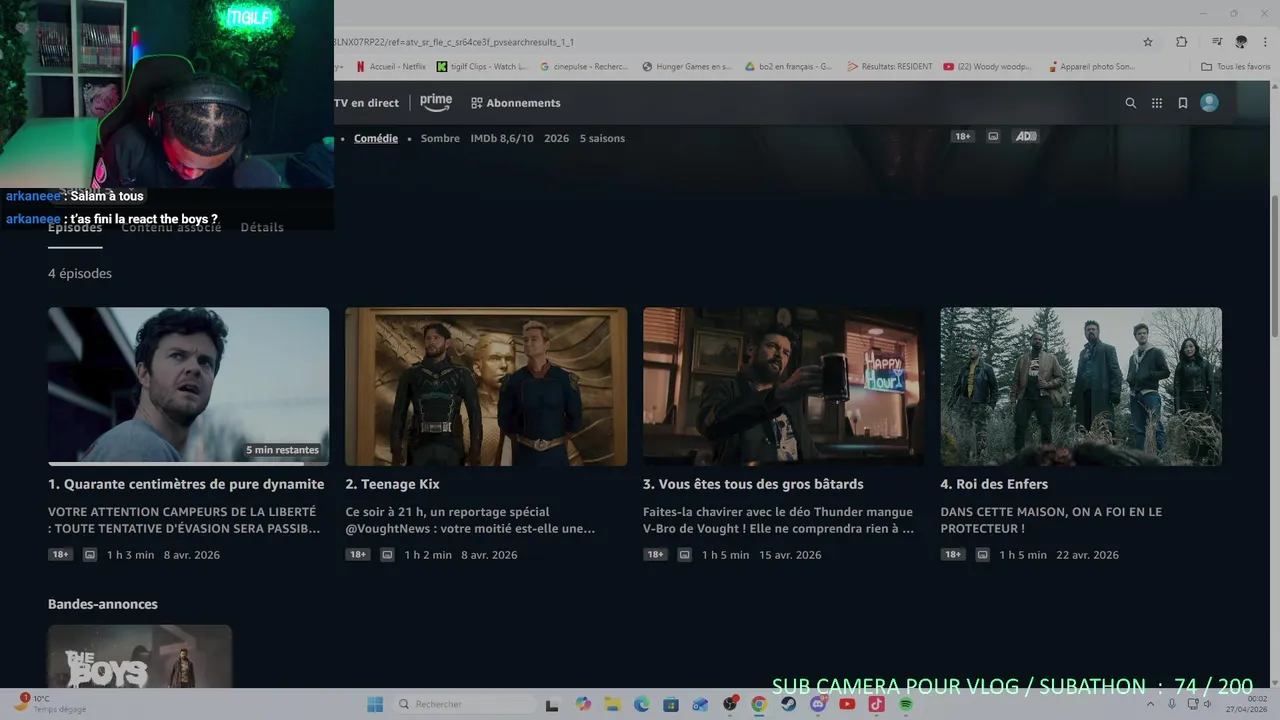Open the weather widget showing 10°C

[x=50, y=704]
